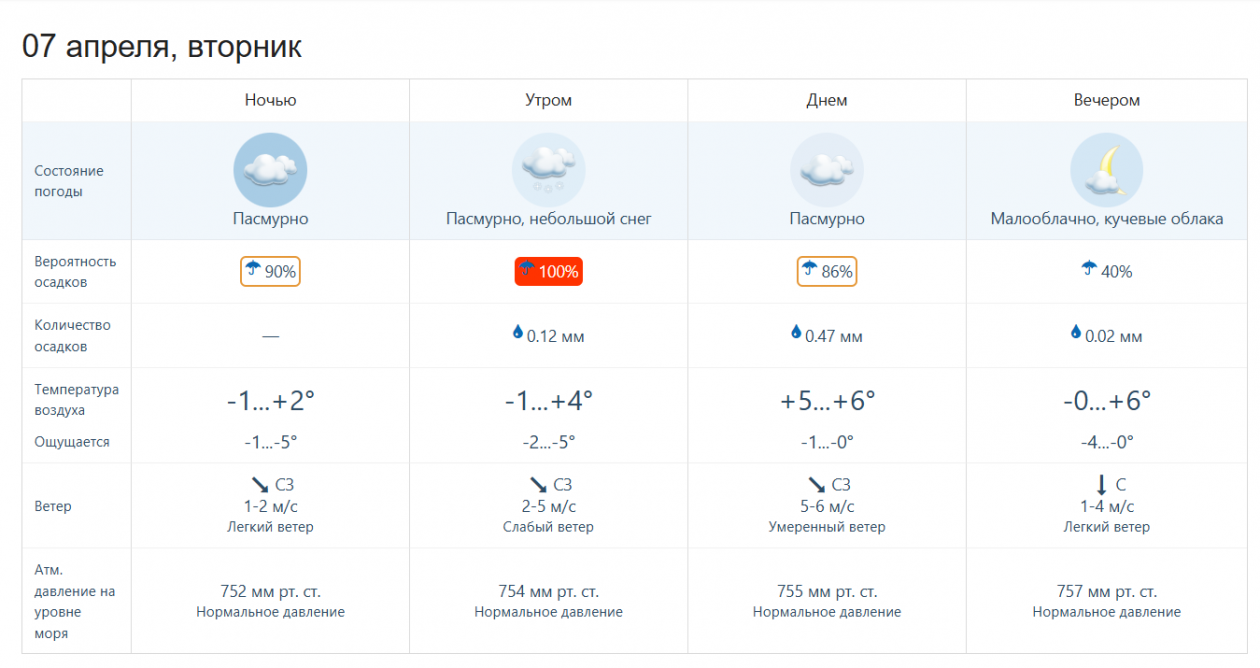
Task: Select the Вечером column header
Action: click(x=1106, y=100)
